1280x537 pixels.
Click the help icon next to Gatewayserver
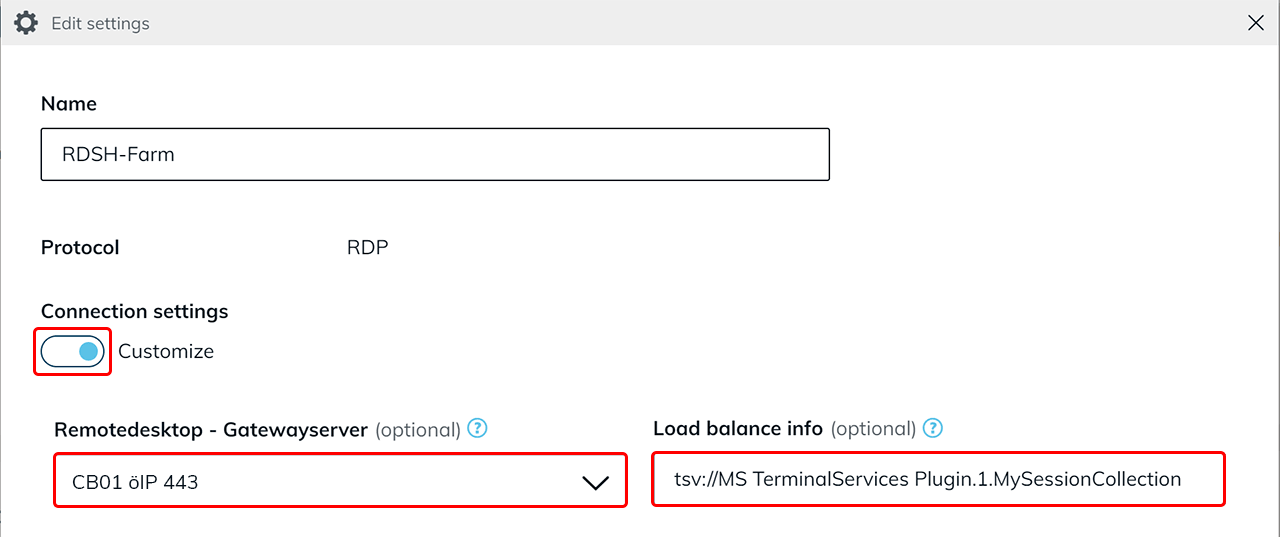click(x=478, y=429)
